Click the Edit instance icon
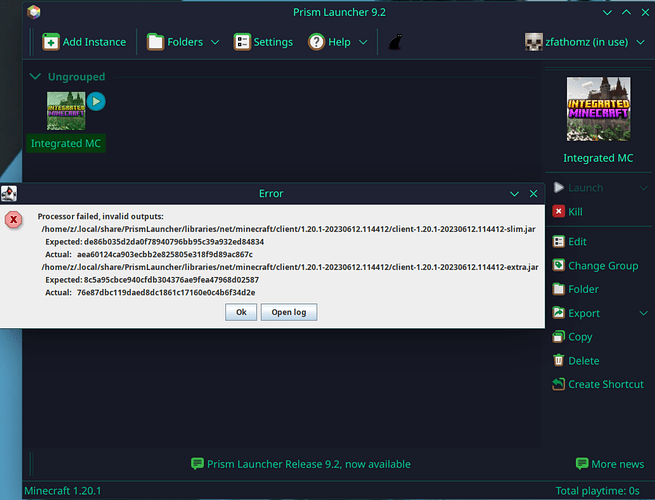 tap(559, 241)
